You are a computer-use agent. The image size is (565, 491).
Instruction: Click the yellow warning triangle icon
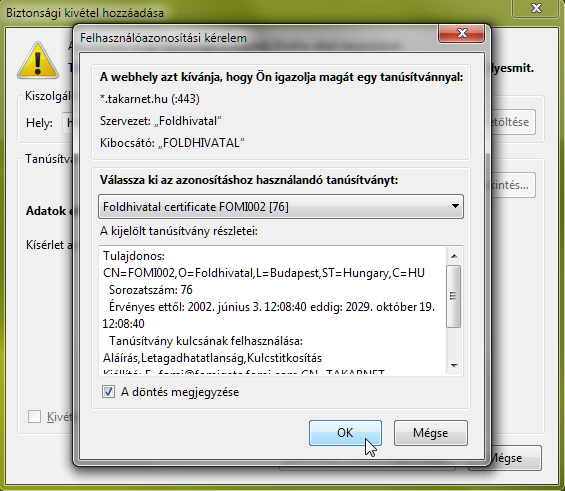pyautogui.click(x=37, y=61)
